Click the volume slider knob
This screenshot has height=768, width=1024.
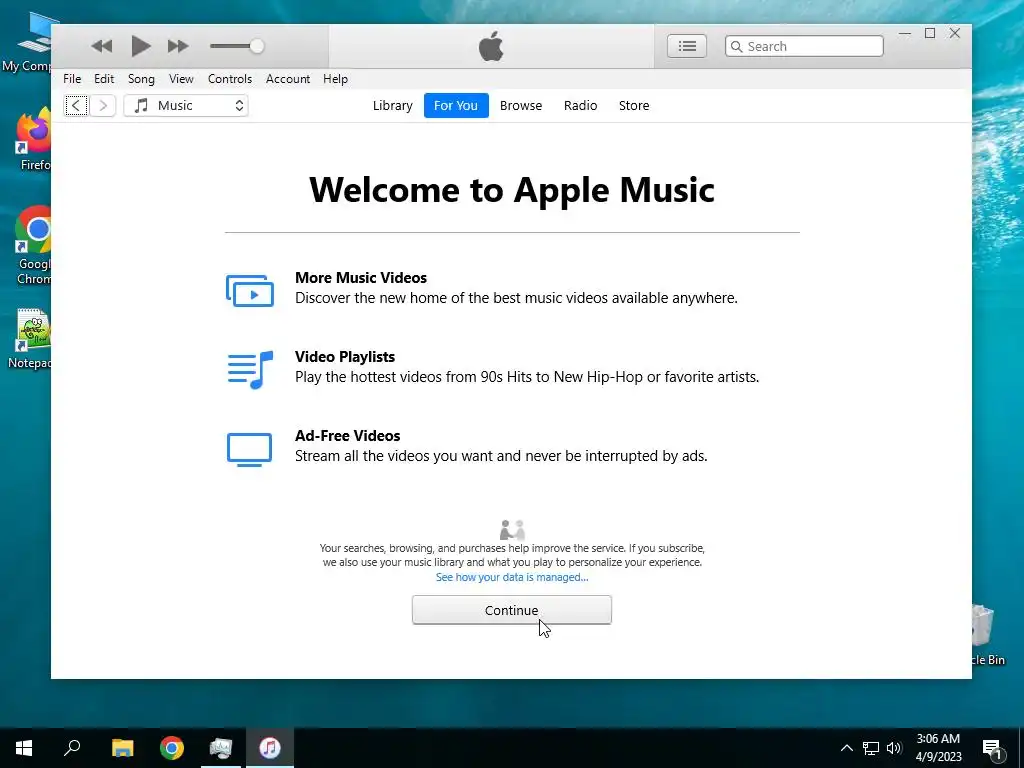(257, 46)
